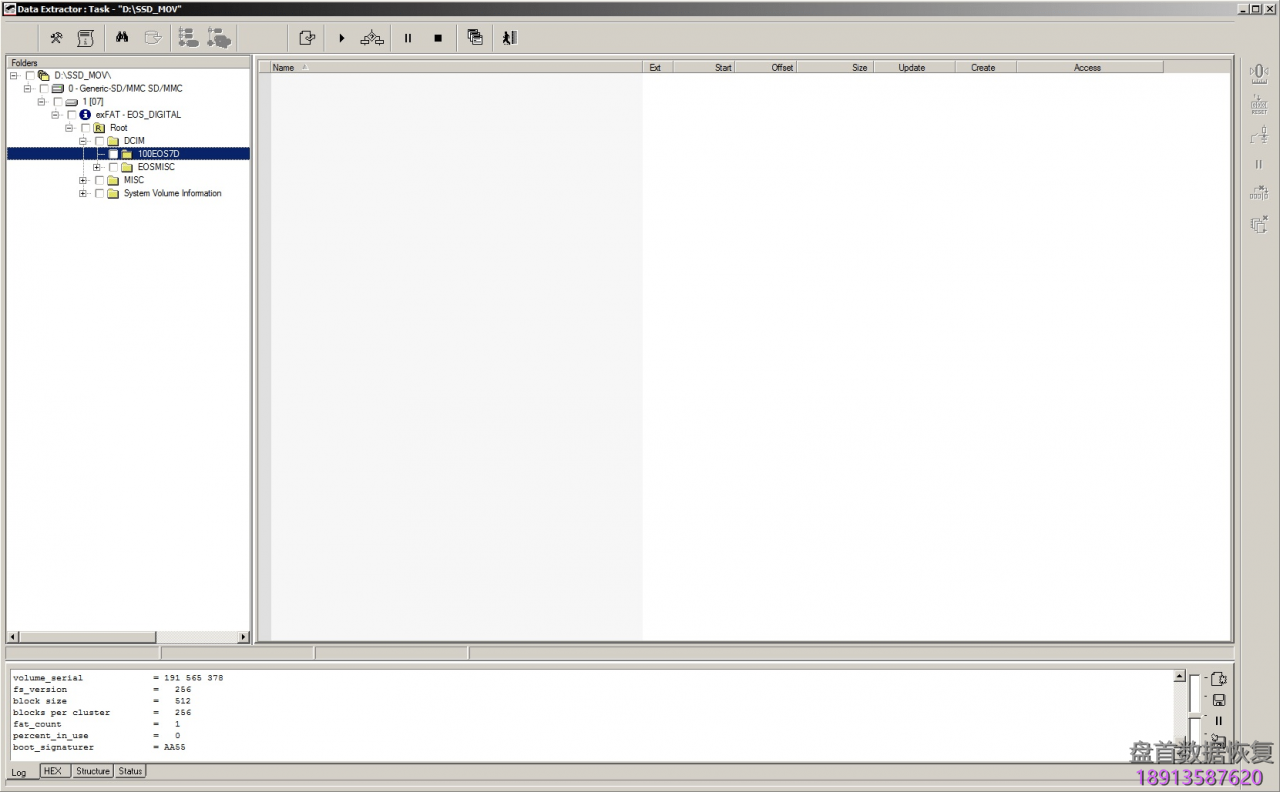Viewport: 1280px width, 792px height.
Task: Click the folder tree horizontal scrollbar
Action: pos(130,637)
